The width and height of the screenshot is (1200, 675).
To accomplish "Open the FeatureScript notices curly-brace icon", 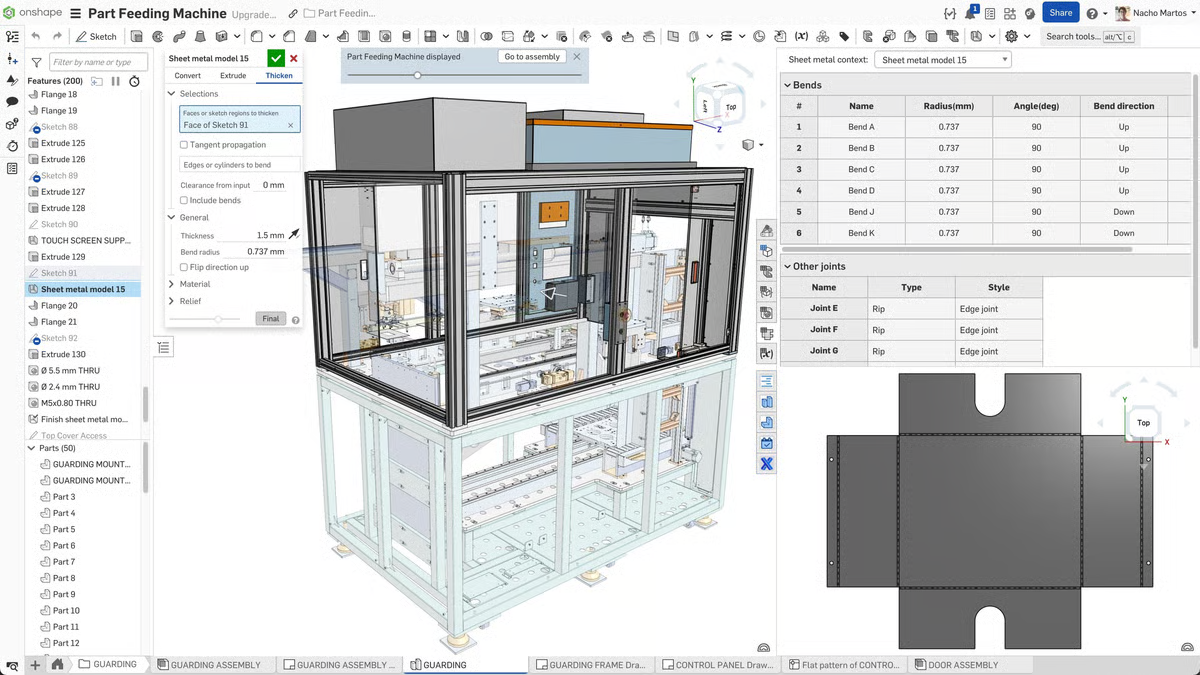I will [x=949, y=13].
